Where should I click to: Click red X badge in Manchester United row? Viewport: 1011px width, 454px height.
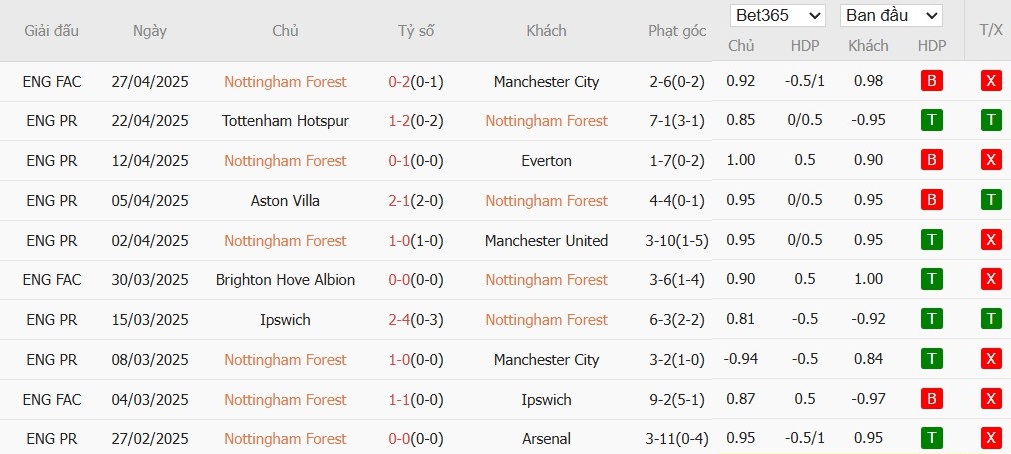coord(991,241)
